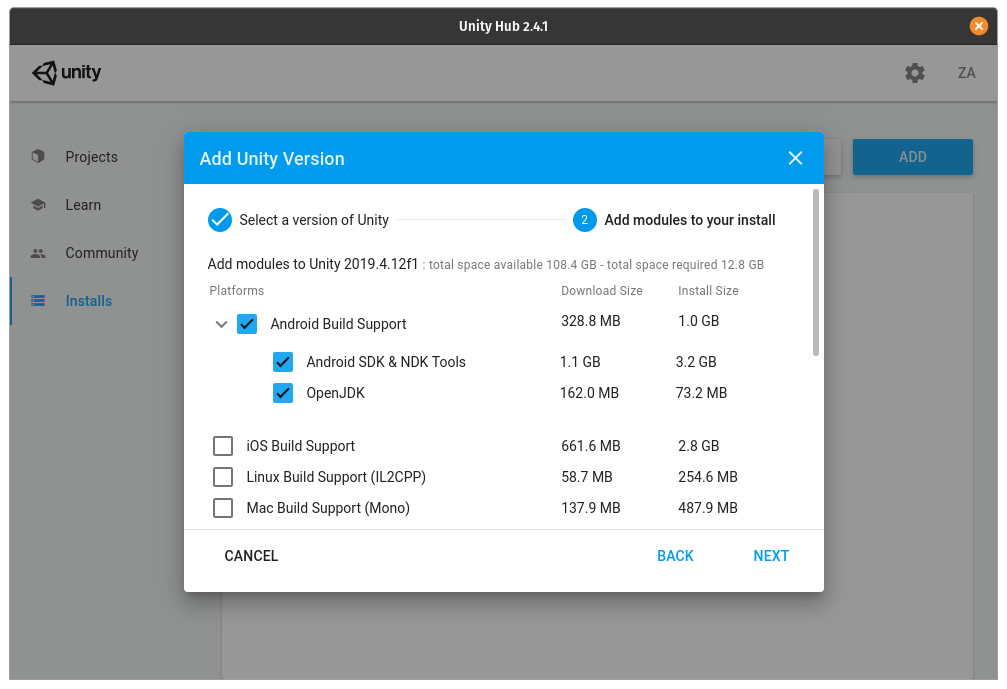Click the Download Size column header
This screenshot has height=689, width=1007.
(602, 290)
